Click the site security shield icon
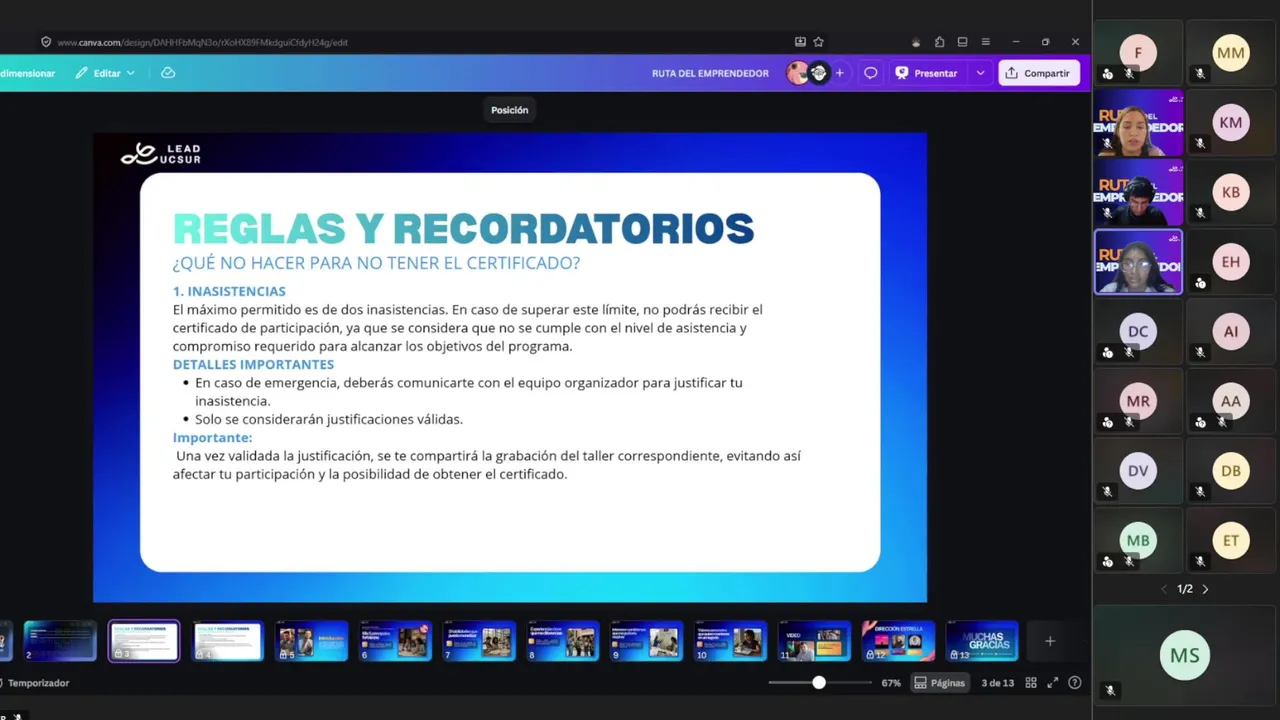Viewport: 1280px width, 720px height. [x=45, y=42]
